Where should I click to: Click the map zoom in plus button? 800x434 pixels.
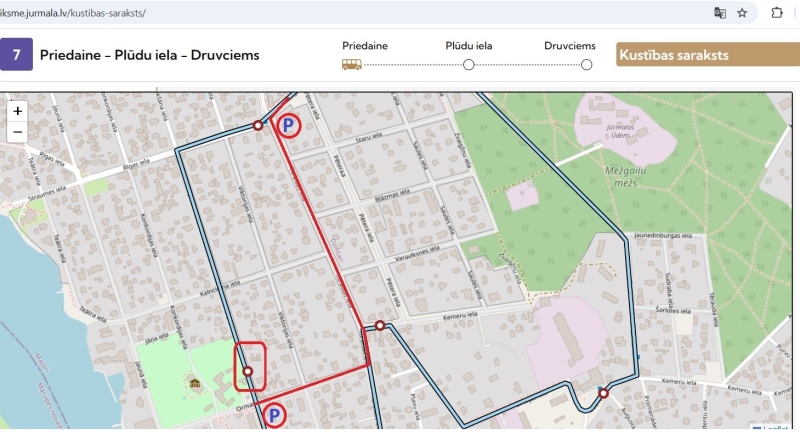pyautogui.click(x=17, y=111)
